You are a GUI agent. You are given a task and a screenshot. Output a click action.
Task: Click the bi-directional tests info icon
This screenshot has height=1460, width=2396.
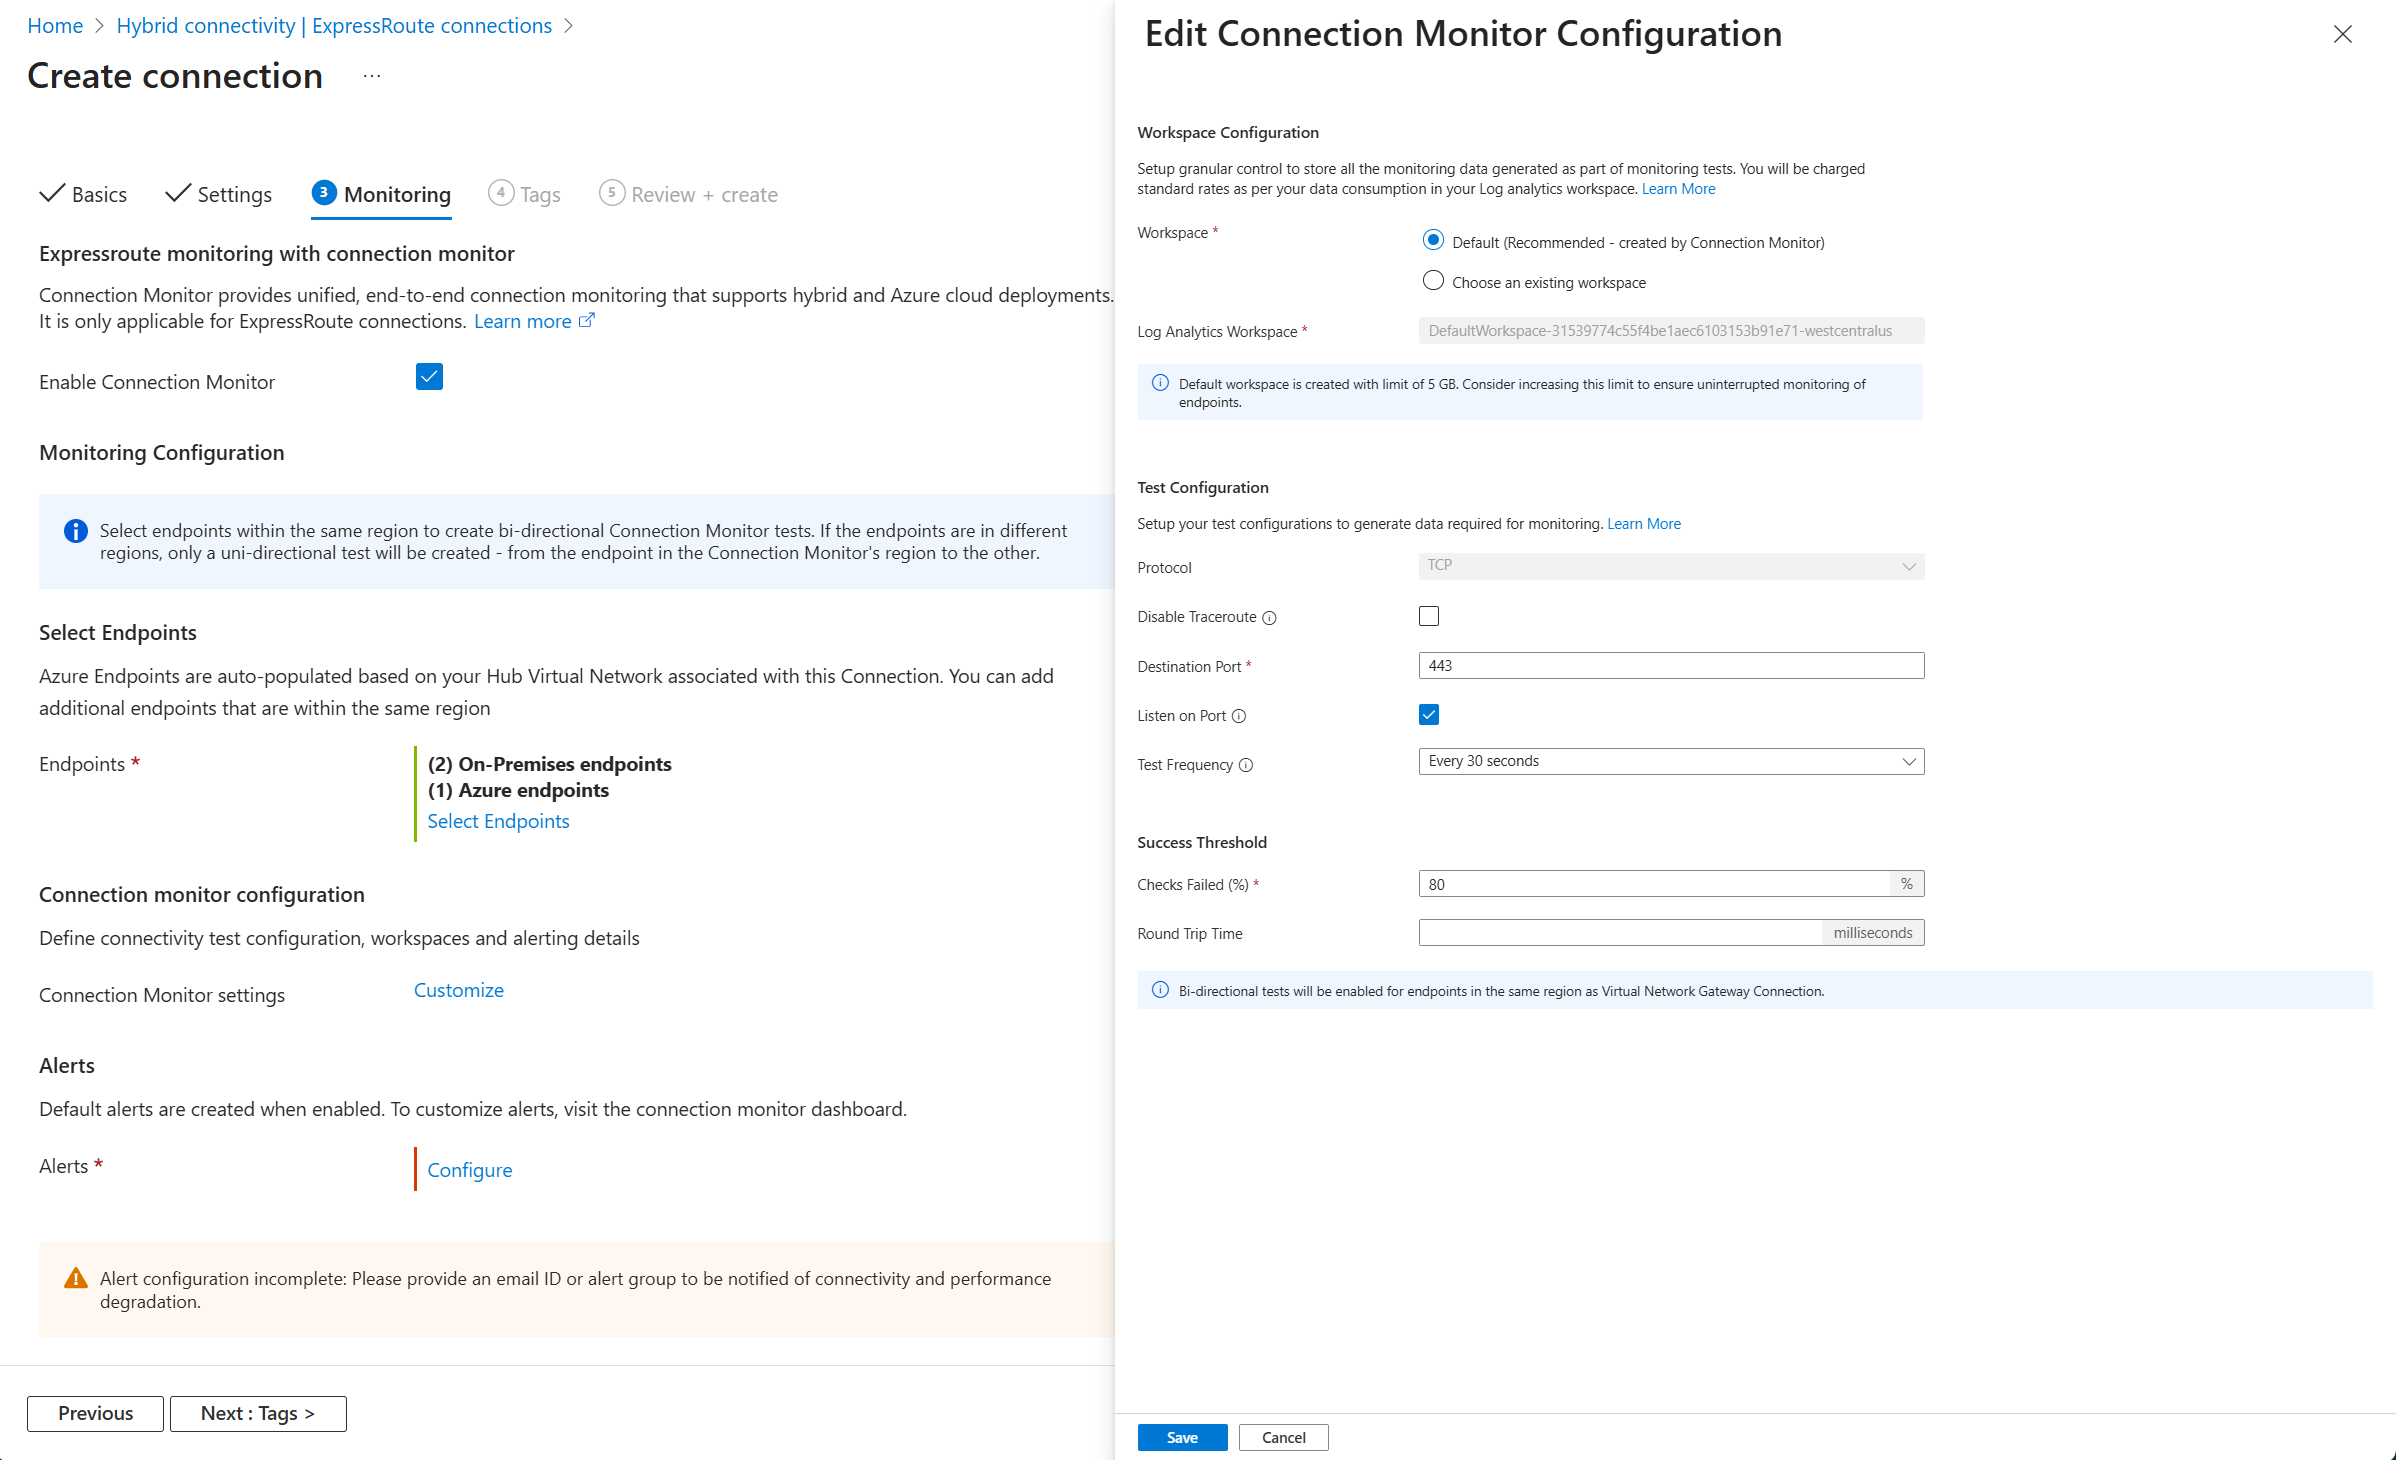click(x=1160, y=990)
